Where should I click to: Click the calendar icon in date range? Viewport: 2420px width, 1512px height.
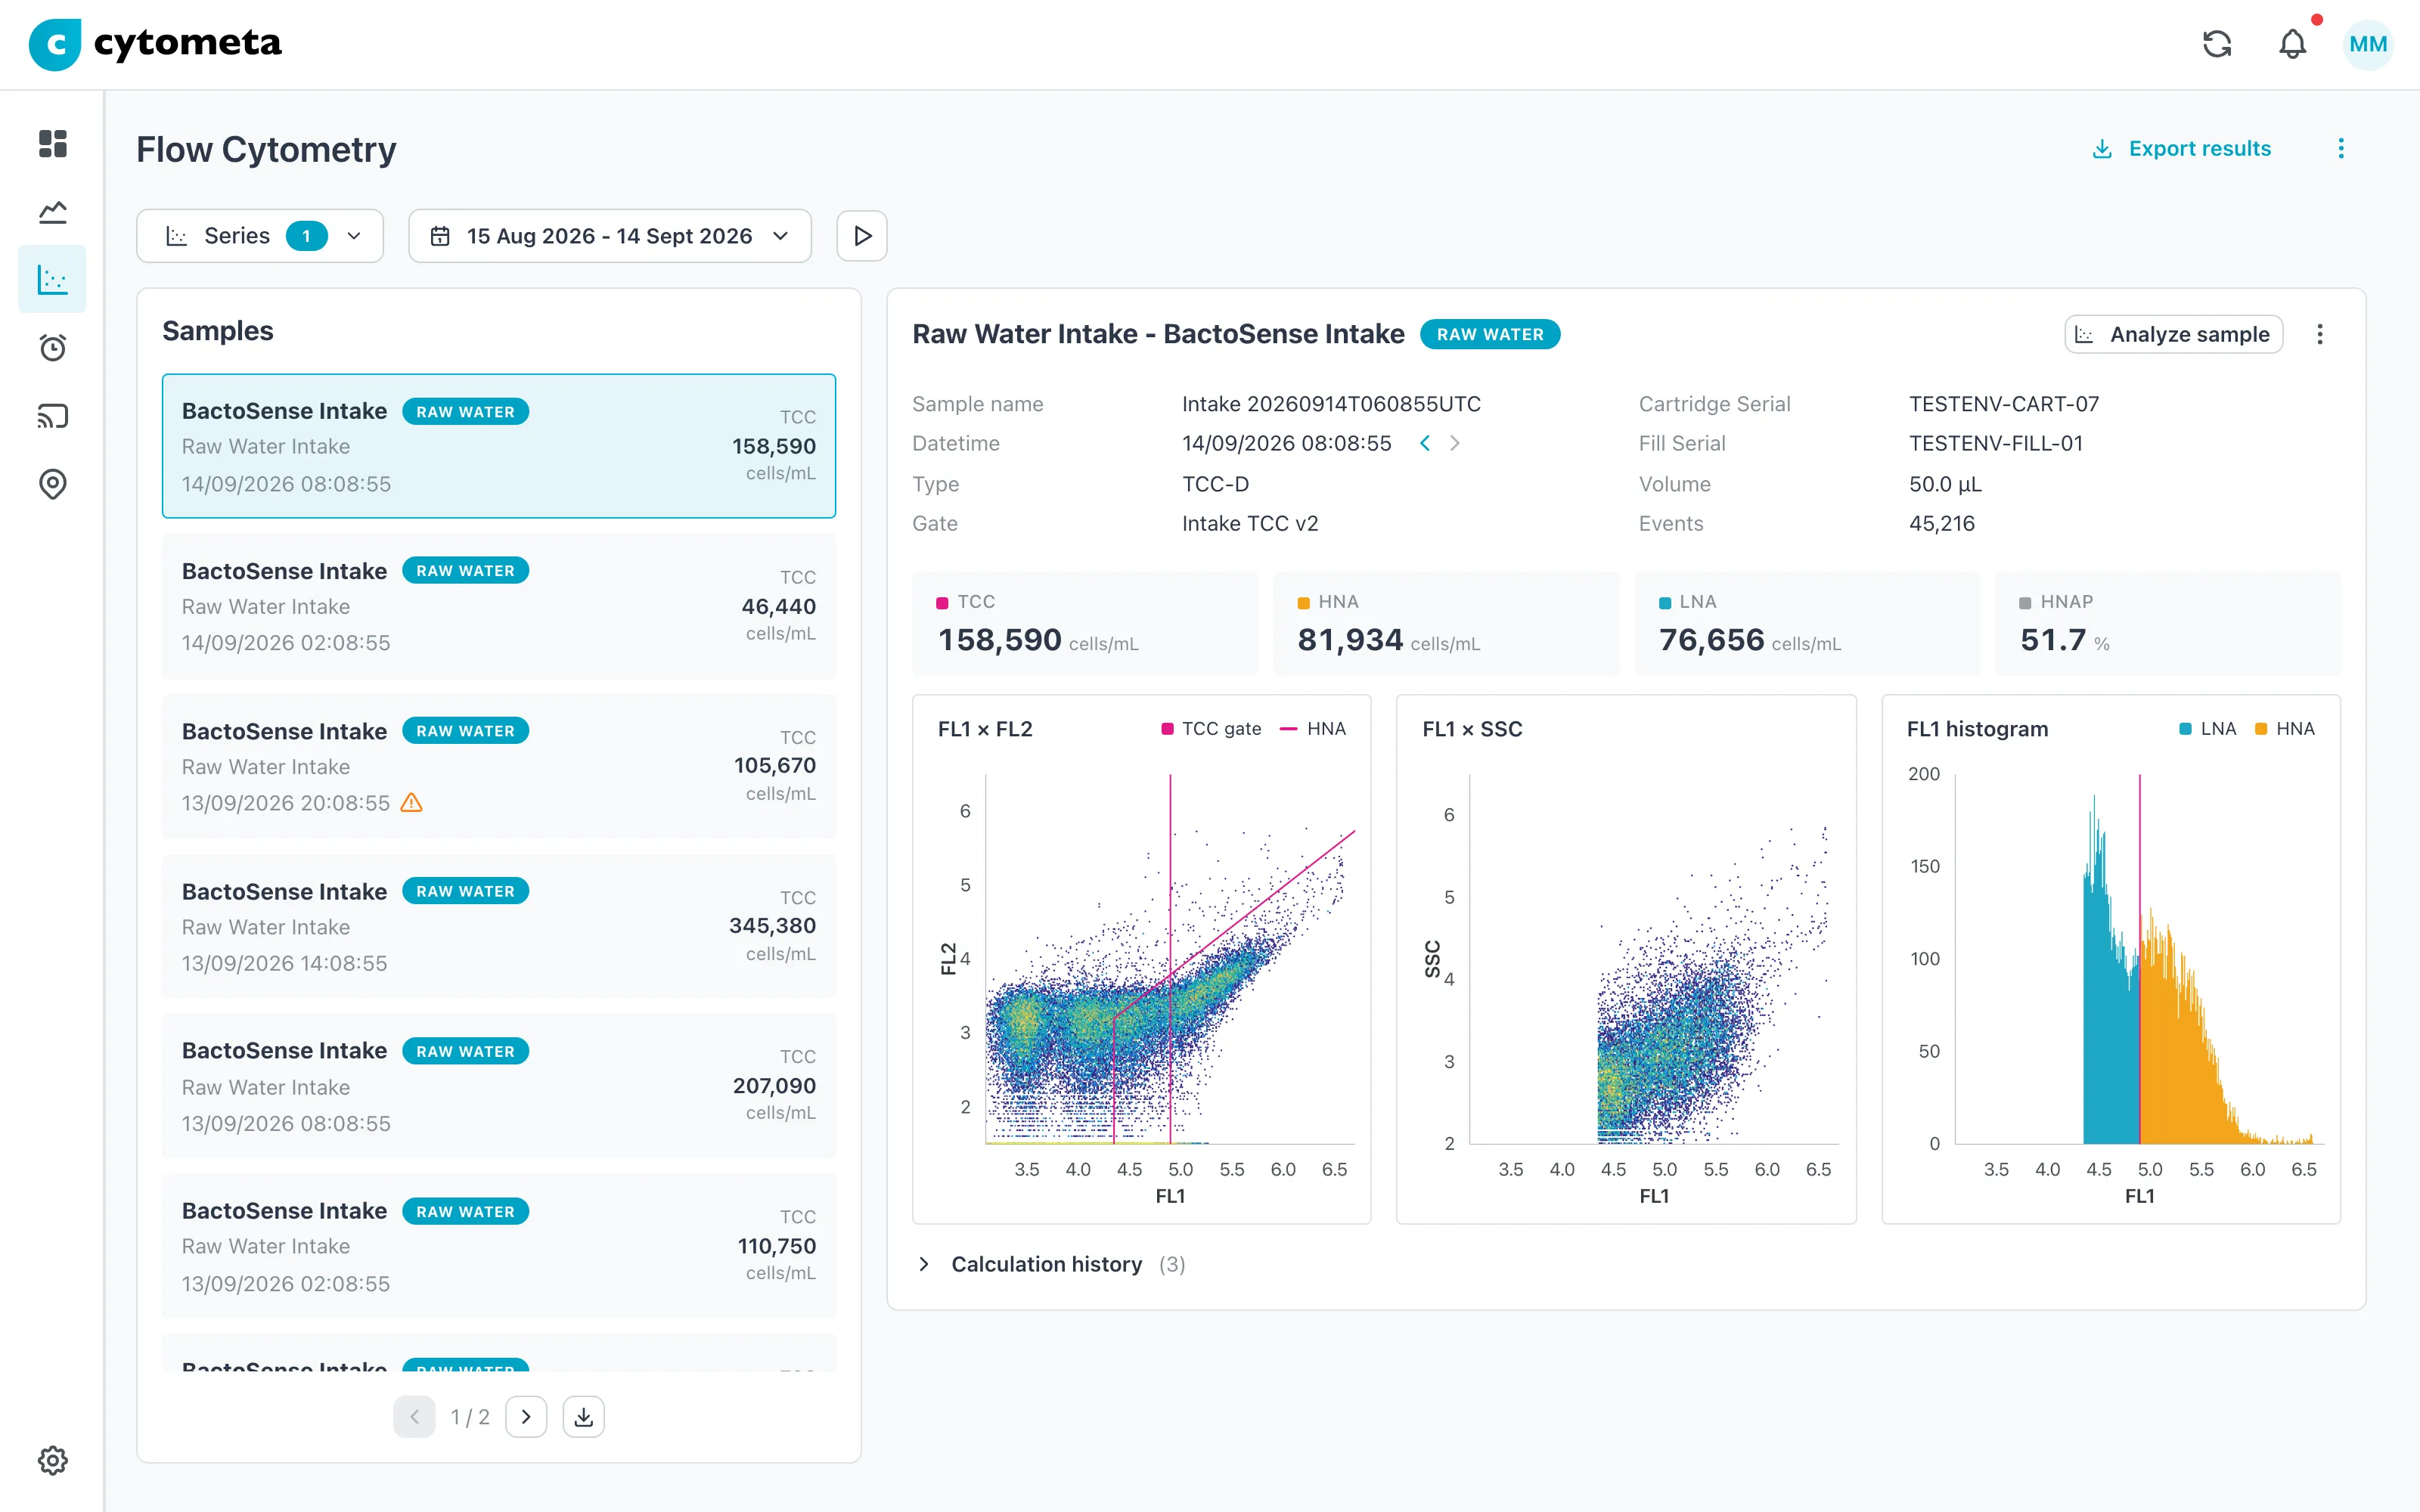pyautogui.click(x=440, y=236)
